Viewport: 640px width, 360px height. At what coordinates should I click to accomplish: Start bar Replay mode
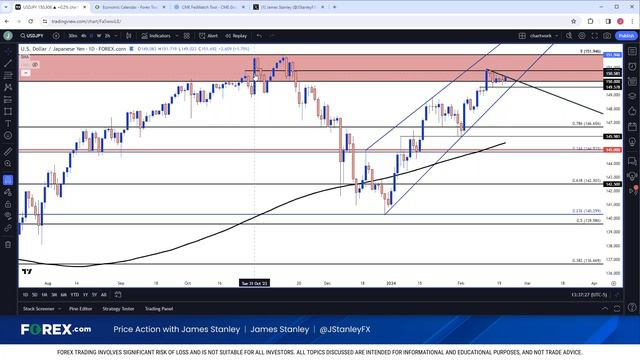(236, 36)
